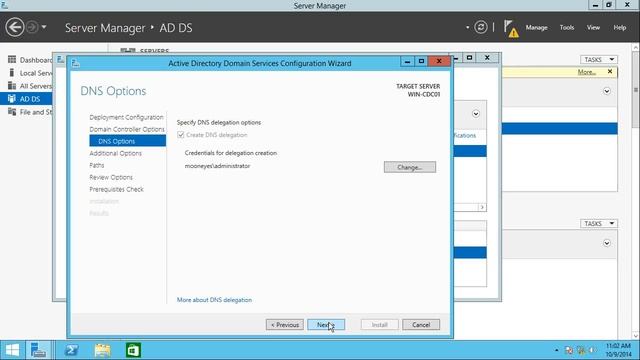Click the wizard title bar icon
This screenshot has height=360, width=640.
coord(76,63)
